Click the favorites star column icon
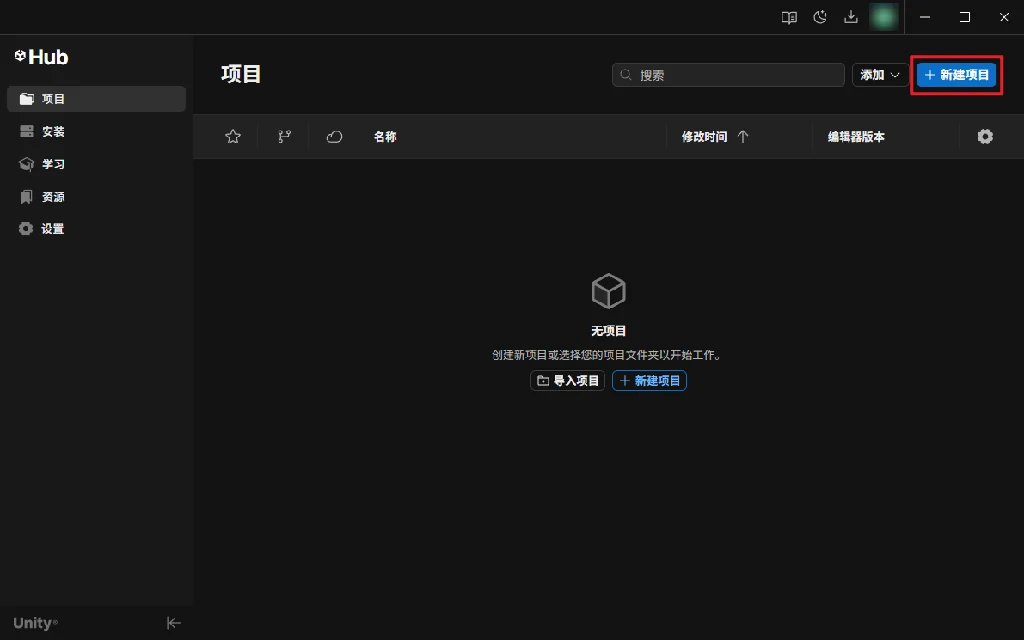Image resolution: width=1024 pixels, height=640 pixels. pos(233,137)
